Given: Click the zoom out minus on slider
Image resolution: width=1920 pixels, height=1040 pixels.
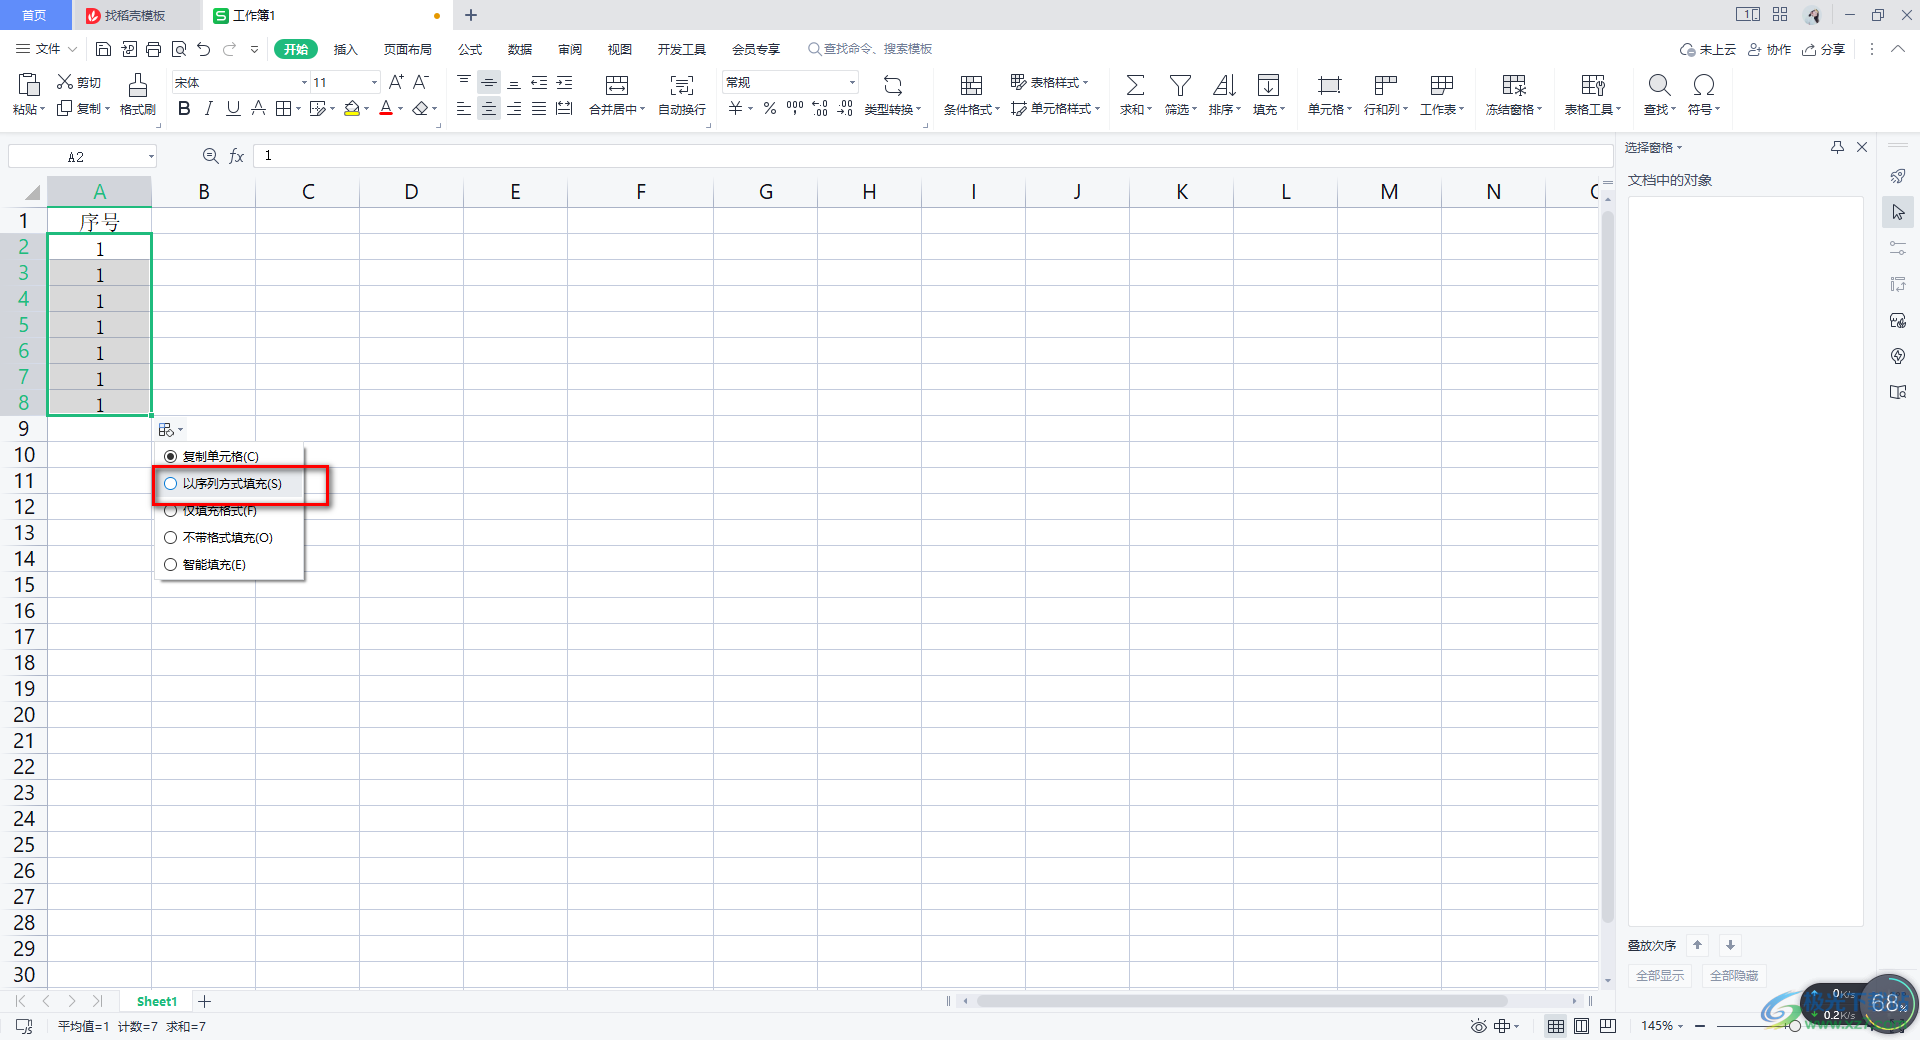Looking at the screenshot, I should click(x=1700, y=1026).
